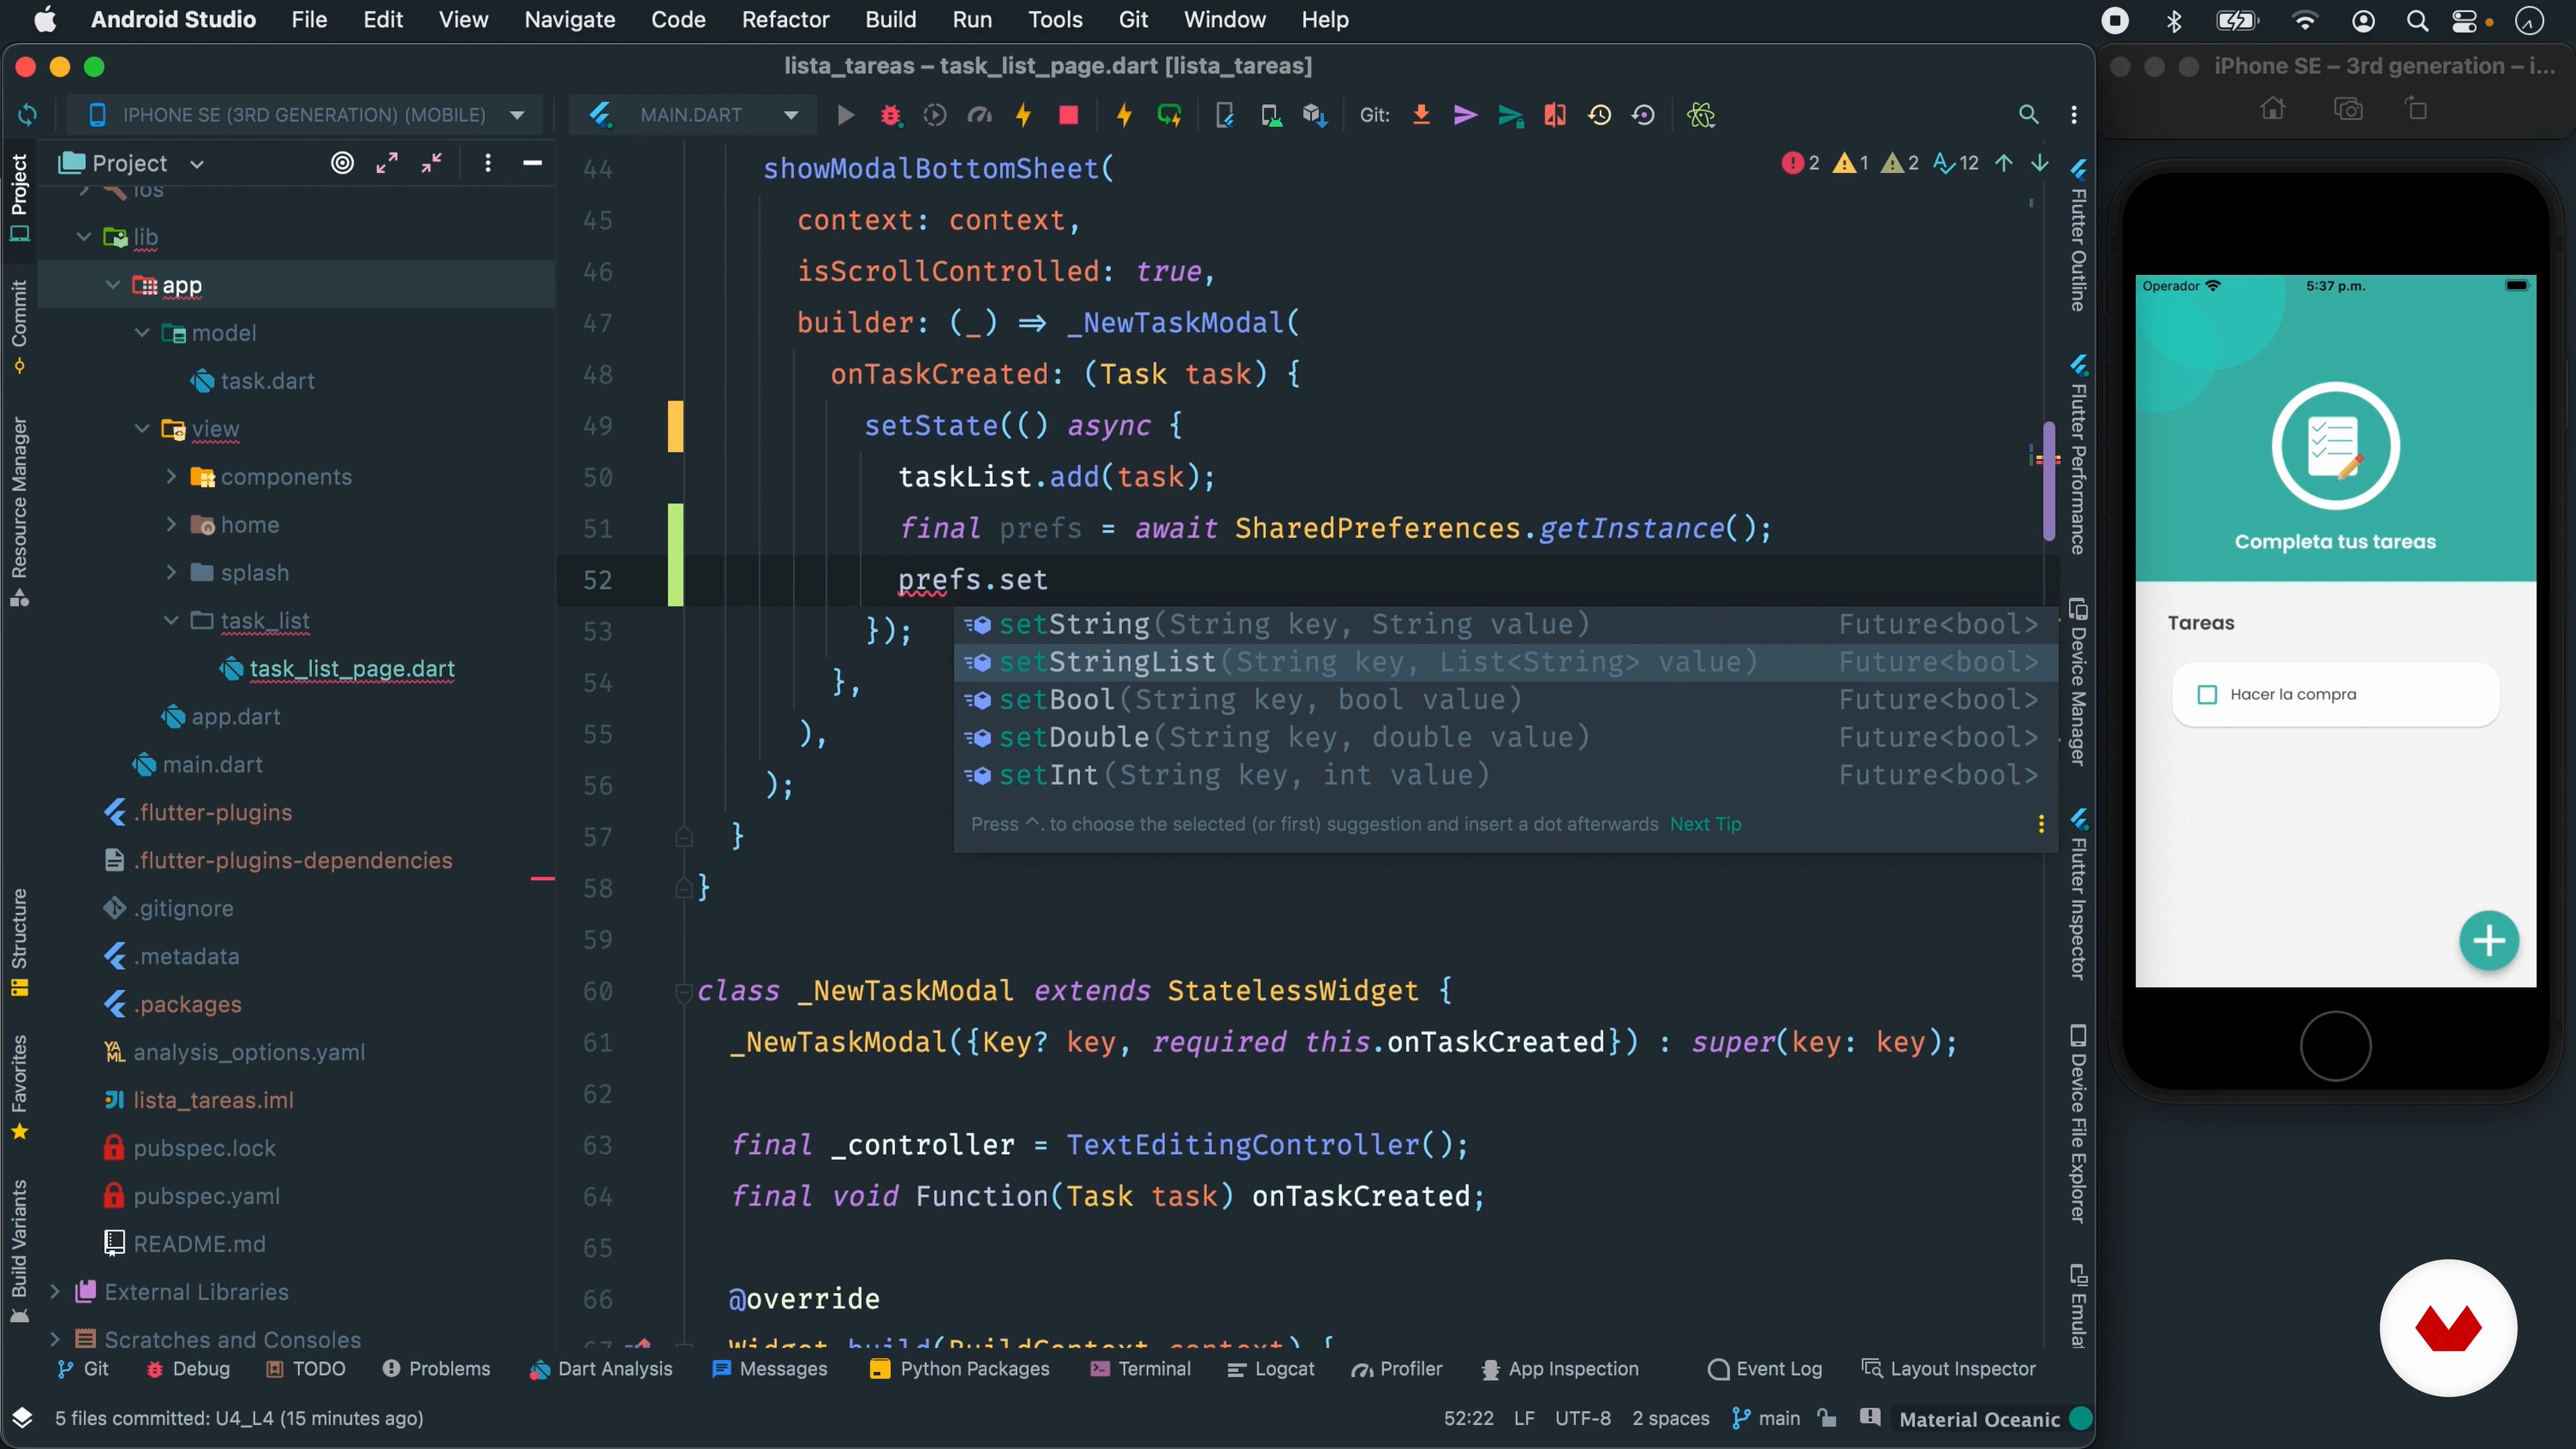The height and width of the screenshot is (1449, 2576).
Task: Click the simulator hardware home button
Action: click(2335, 1046)
